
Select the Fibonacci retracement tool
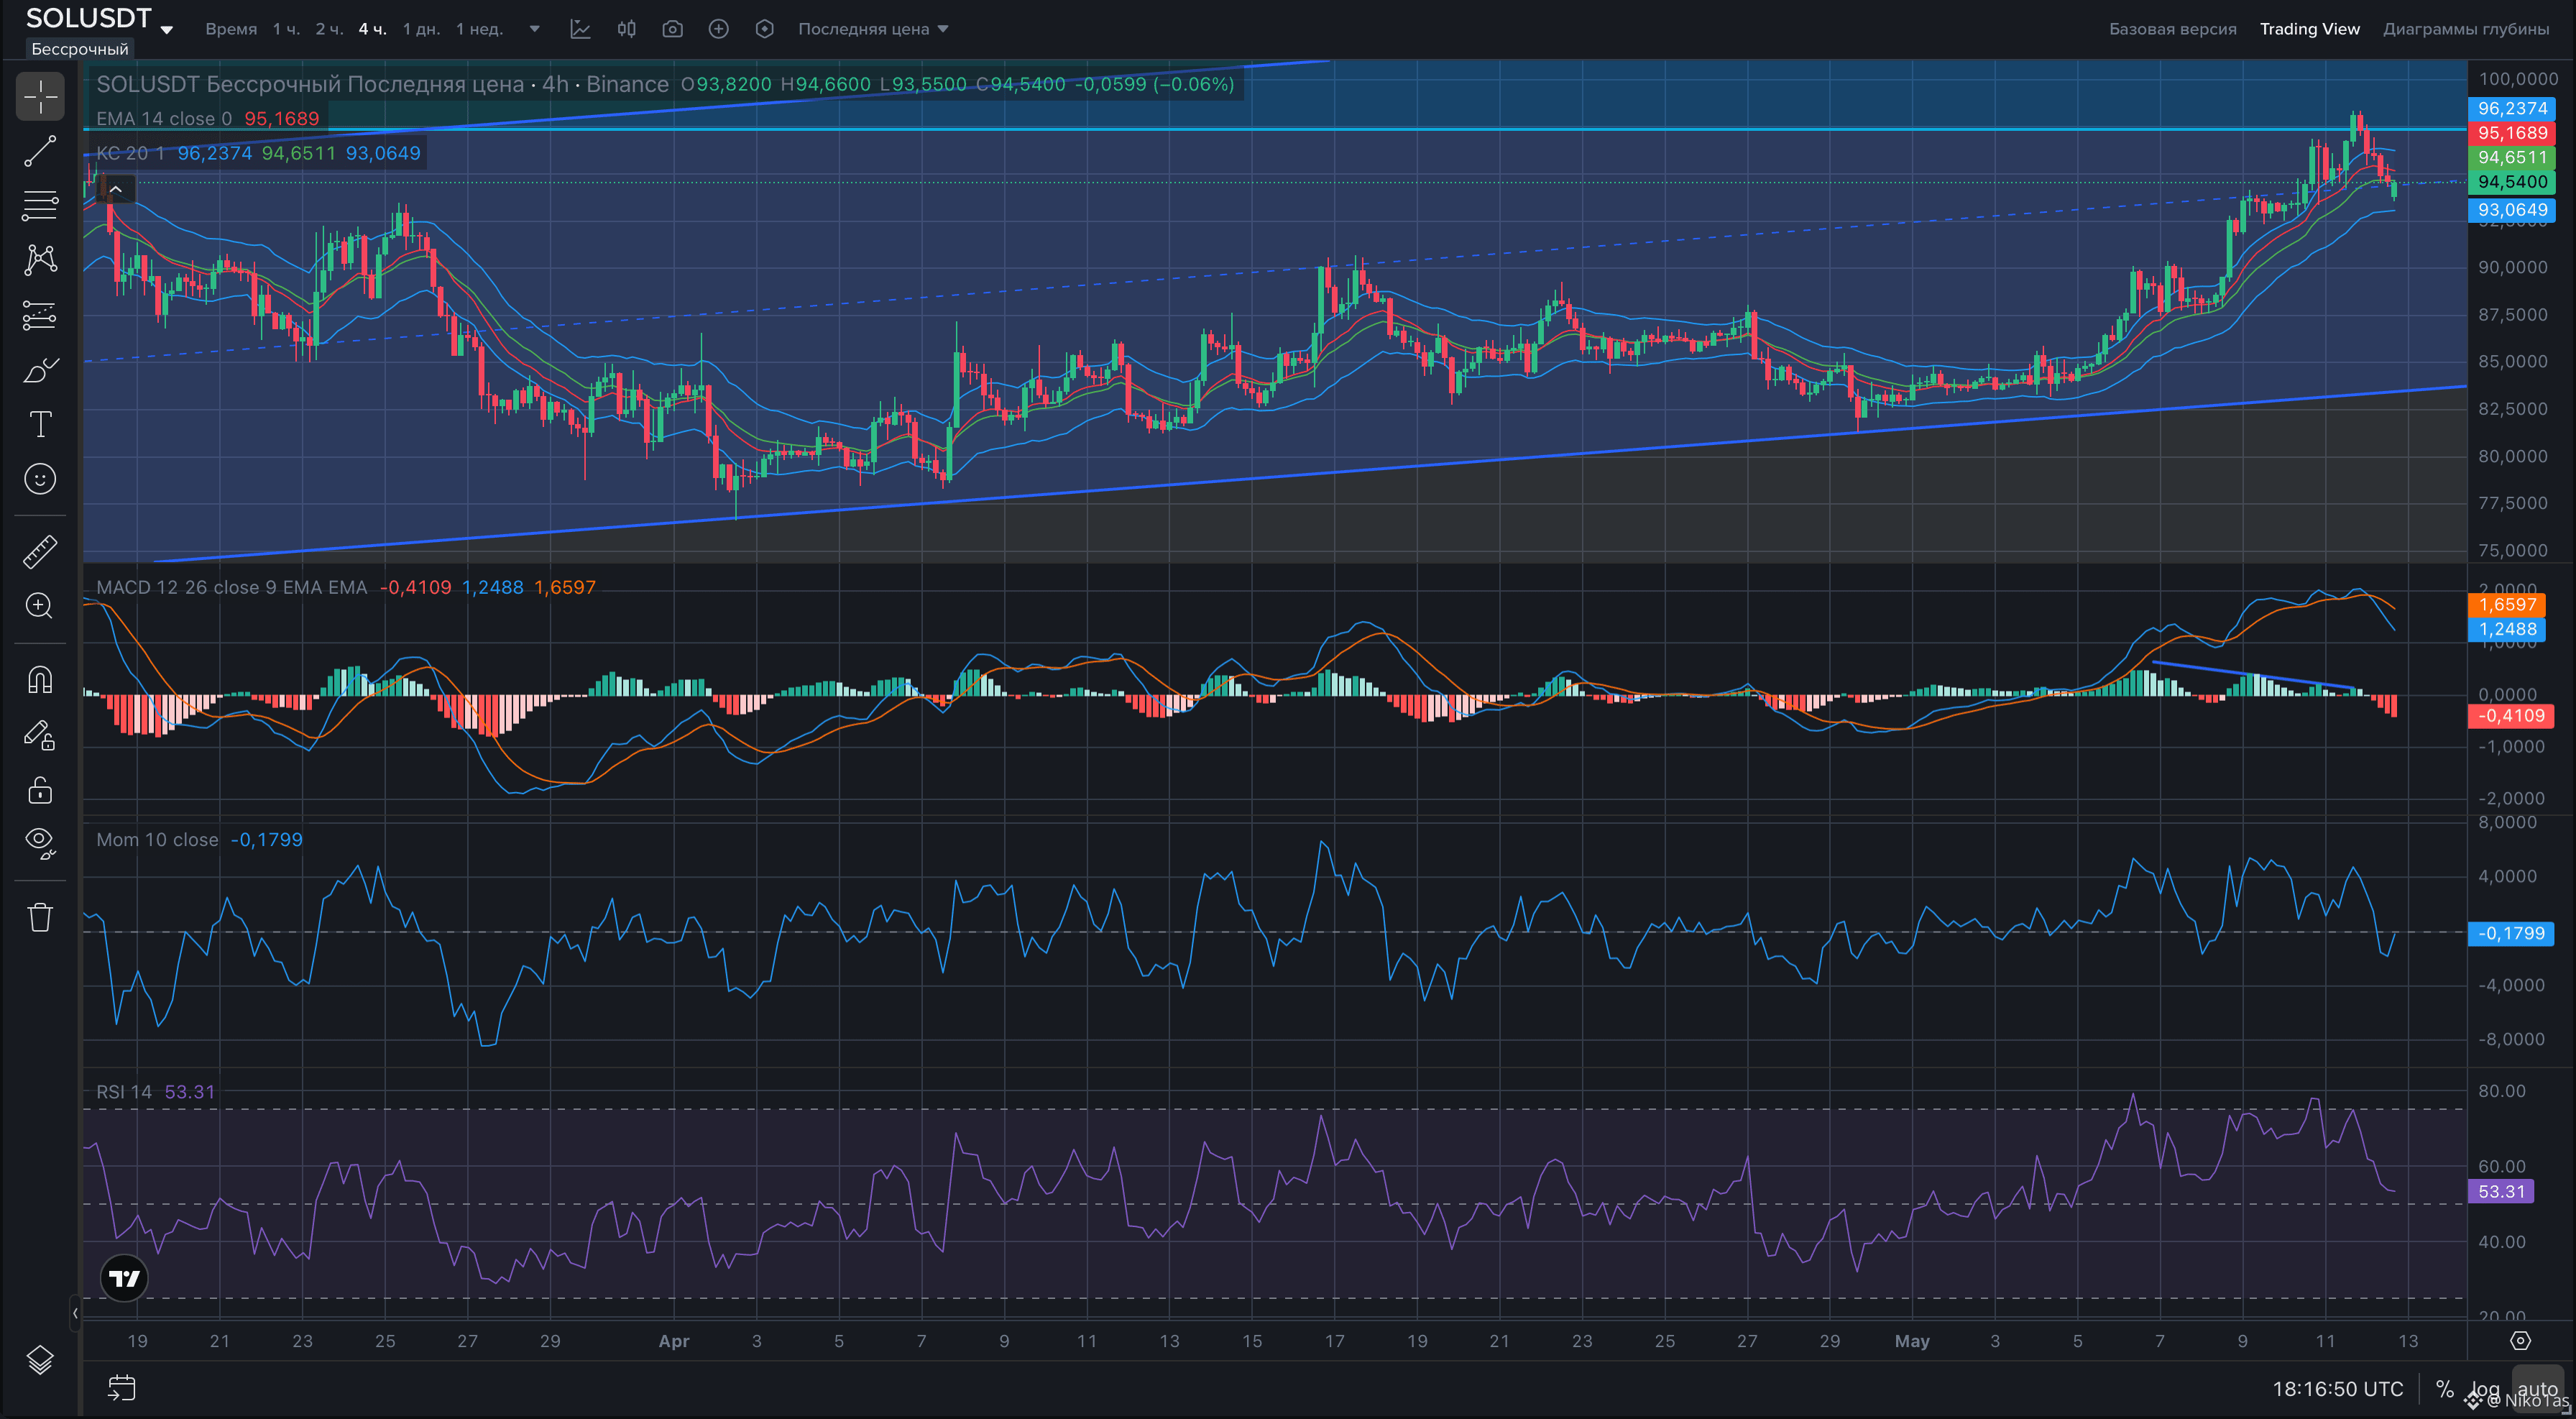tap(40, 206)
